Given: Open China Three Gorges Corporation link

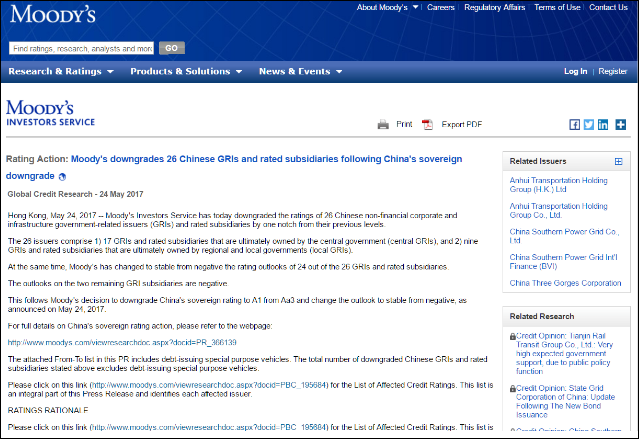Looking at the screenshot, I should (565, 283).
